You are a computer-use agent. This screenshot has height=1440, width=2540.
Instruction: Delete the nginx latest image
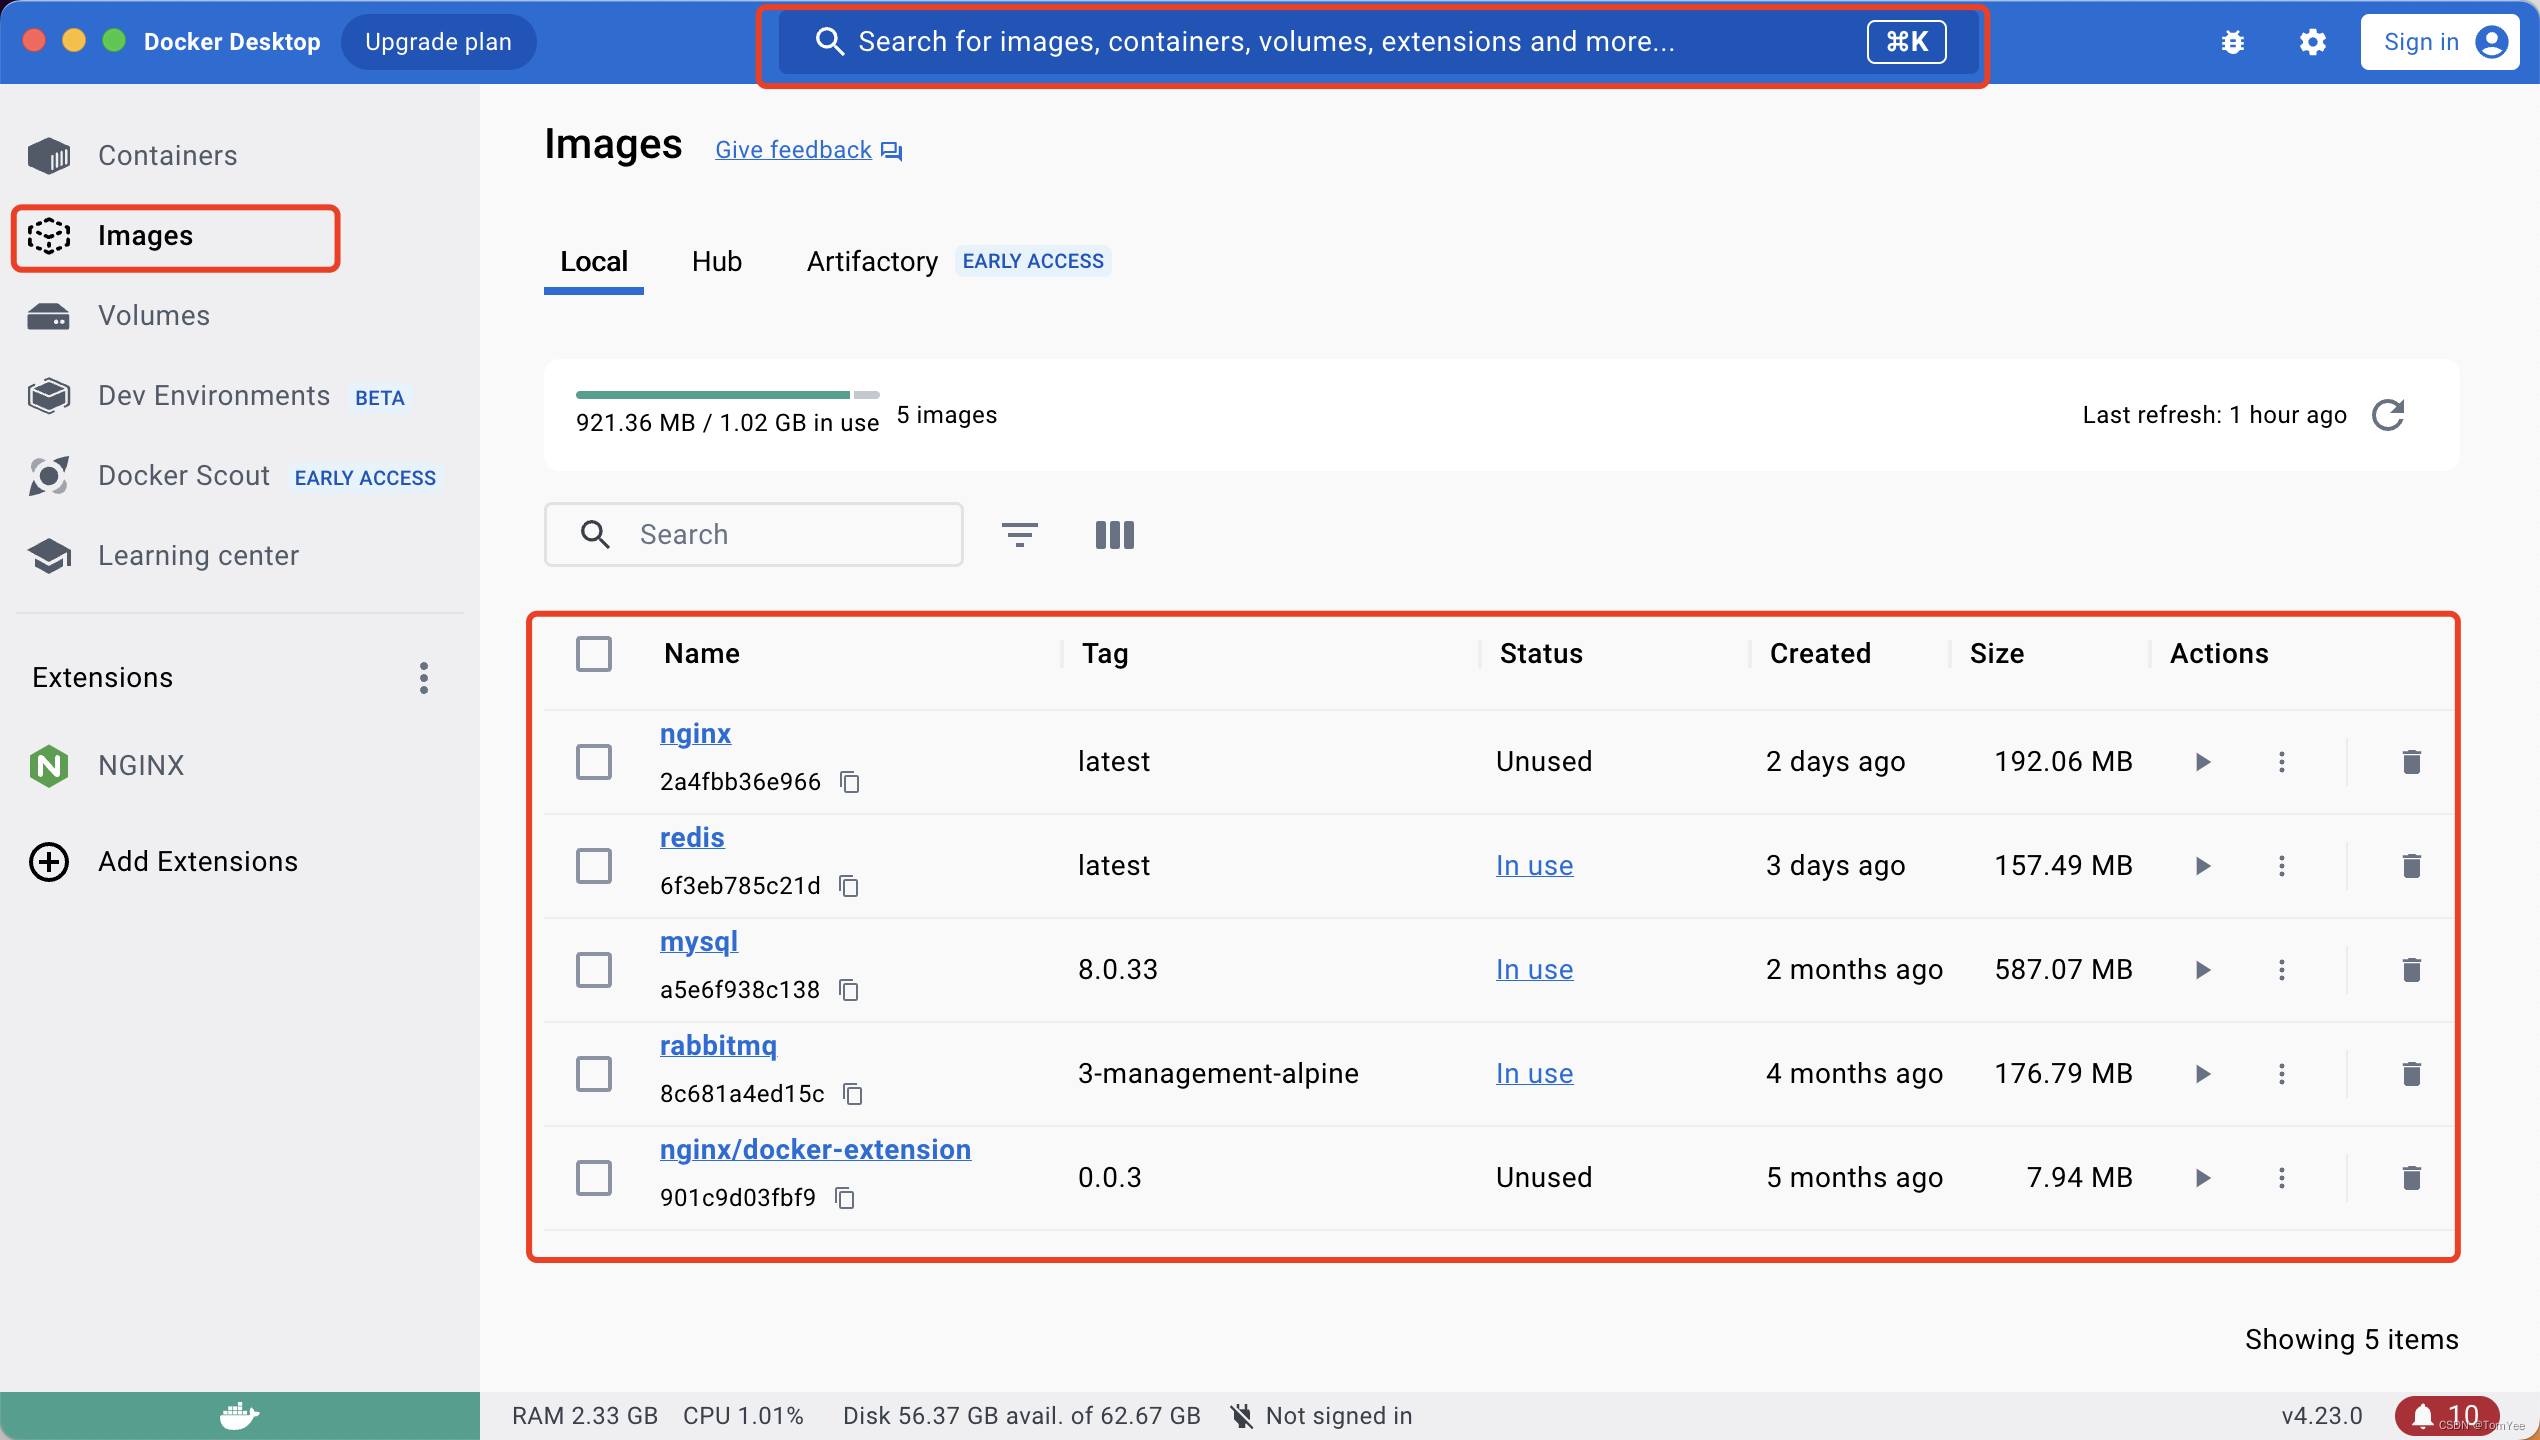tap(2412, 762)
